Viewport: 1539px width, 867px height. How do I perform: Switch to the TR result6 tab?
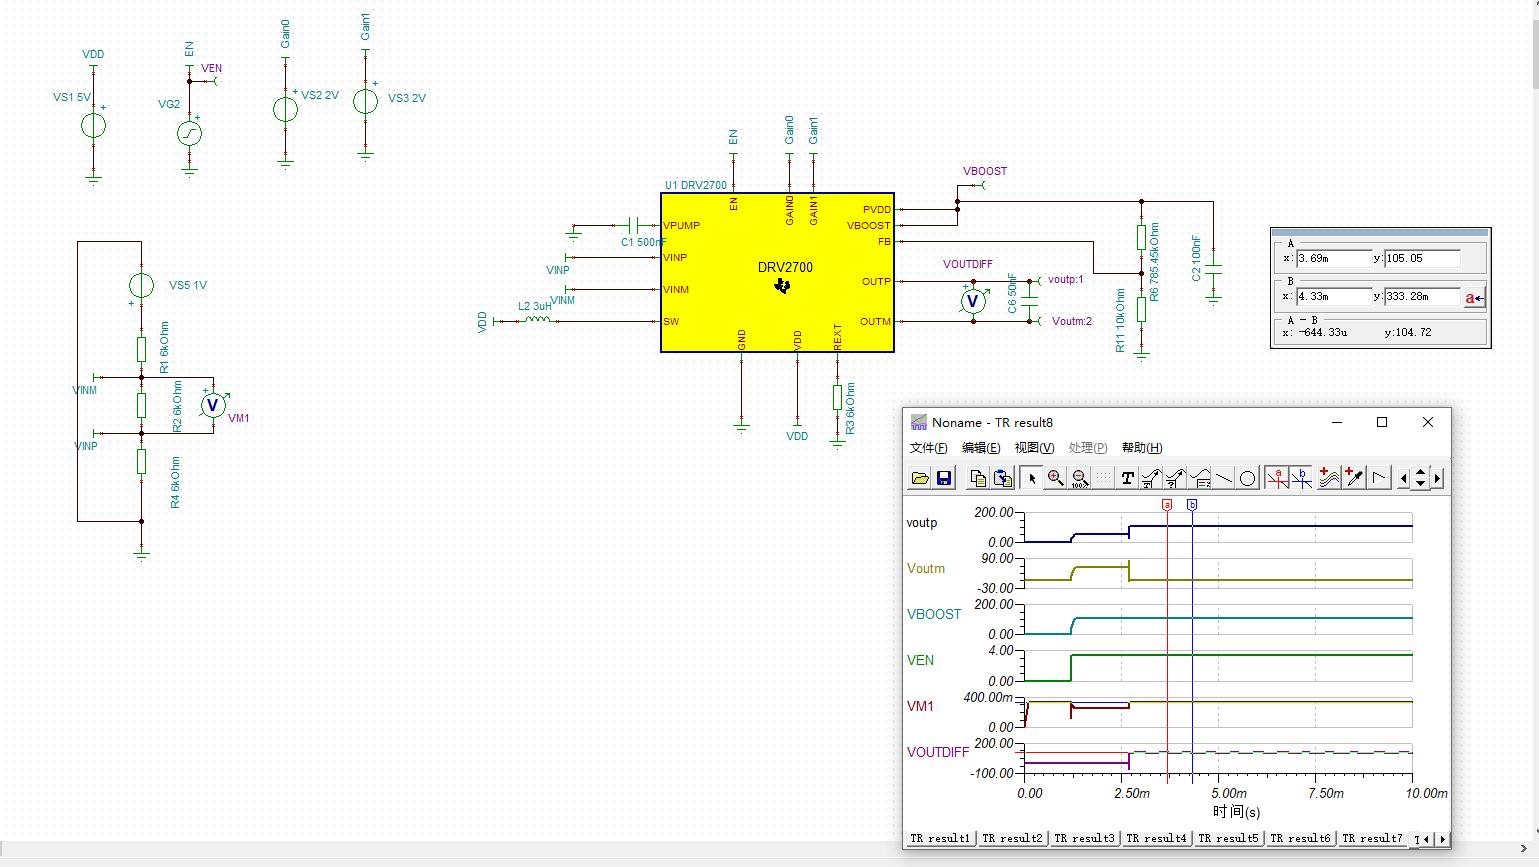point(1300,839)
